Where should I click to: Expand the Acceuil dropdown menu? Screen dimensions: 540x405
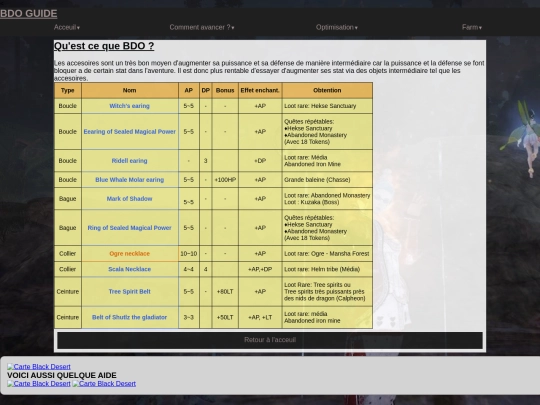point(67,27)
